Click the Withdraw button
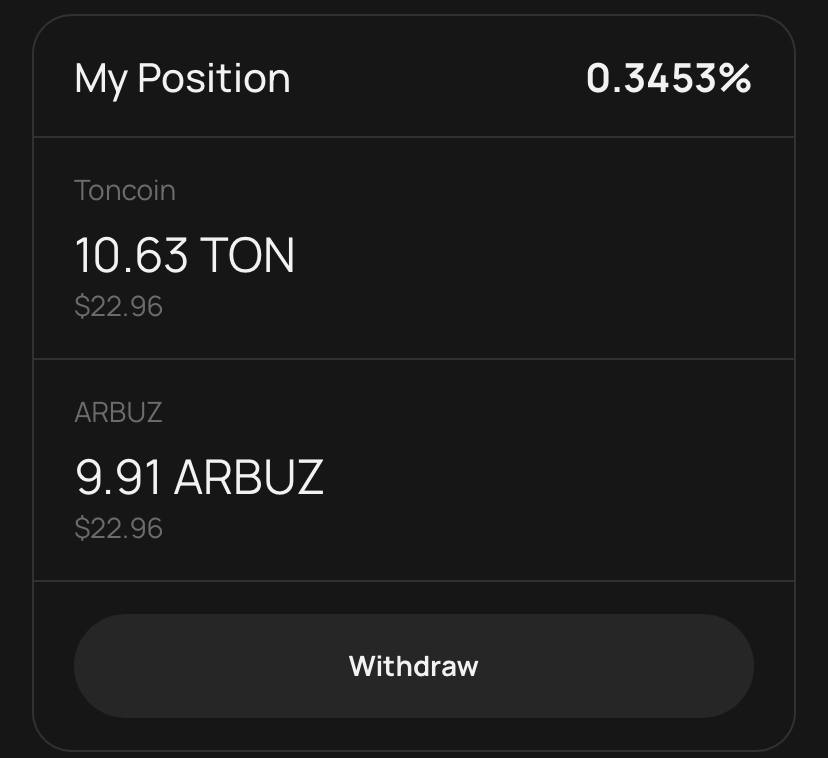 413,666
